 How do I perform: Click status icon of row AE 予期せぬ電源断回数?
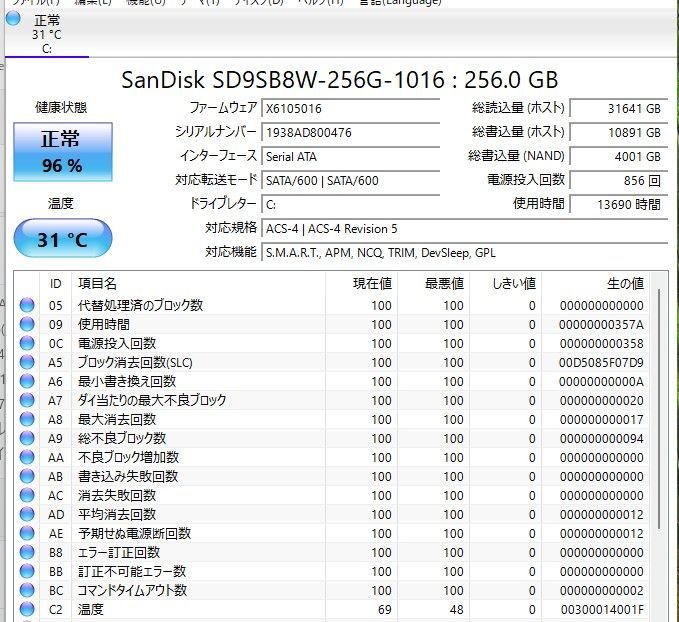tap(27, 534)
